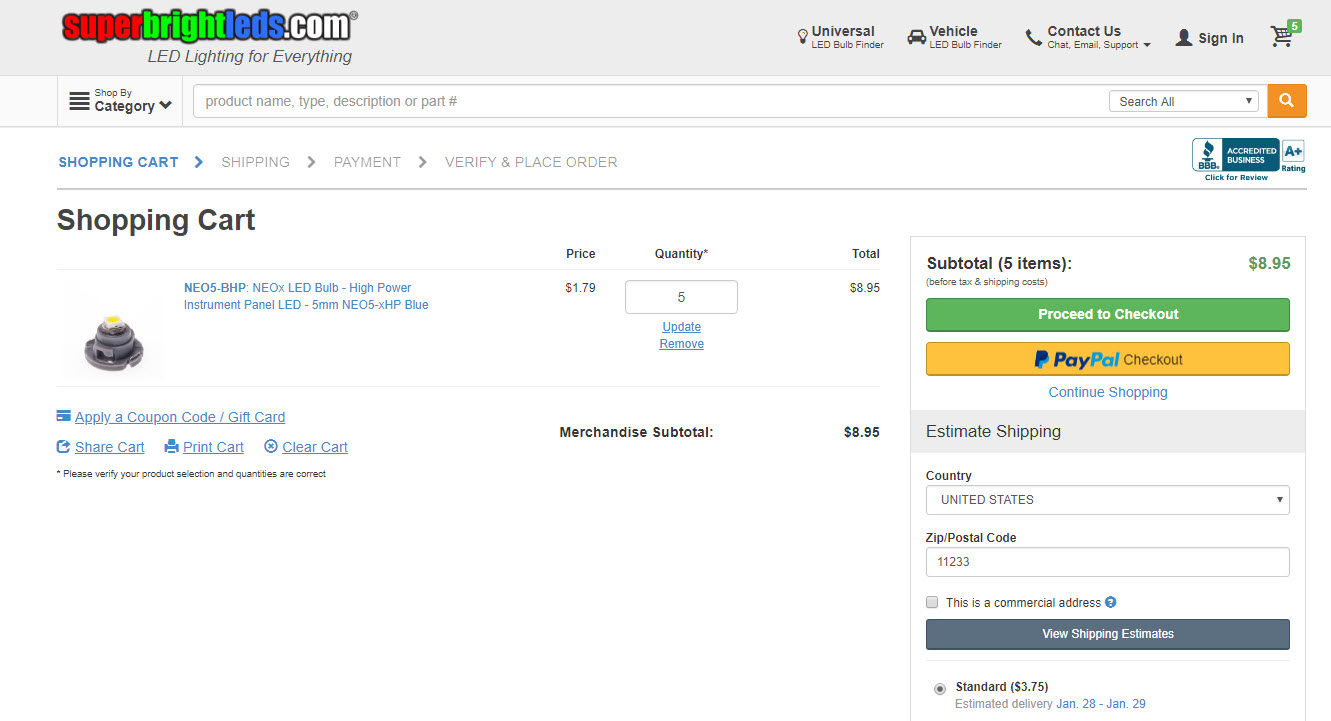Image resolution: width=1331 pixels, height=721 pixels.
Task: Click the superbrightleds.com logo
Action: tap(209, 26)
